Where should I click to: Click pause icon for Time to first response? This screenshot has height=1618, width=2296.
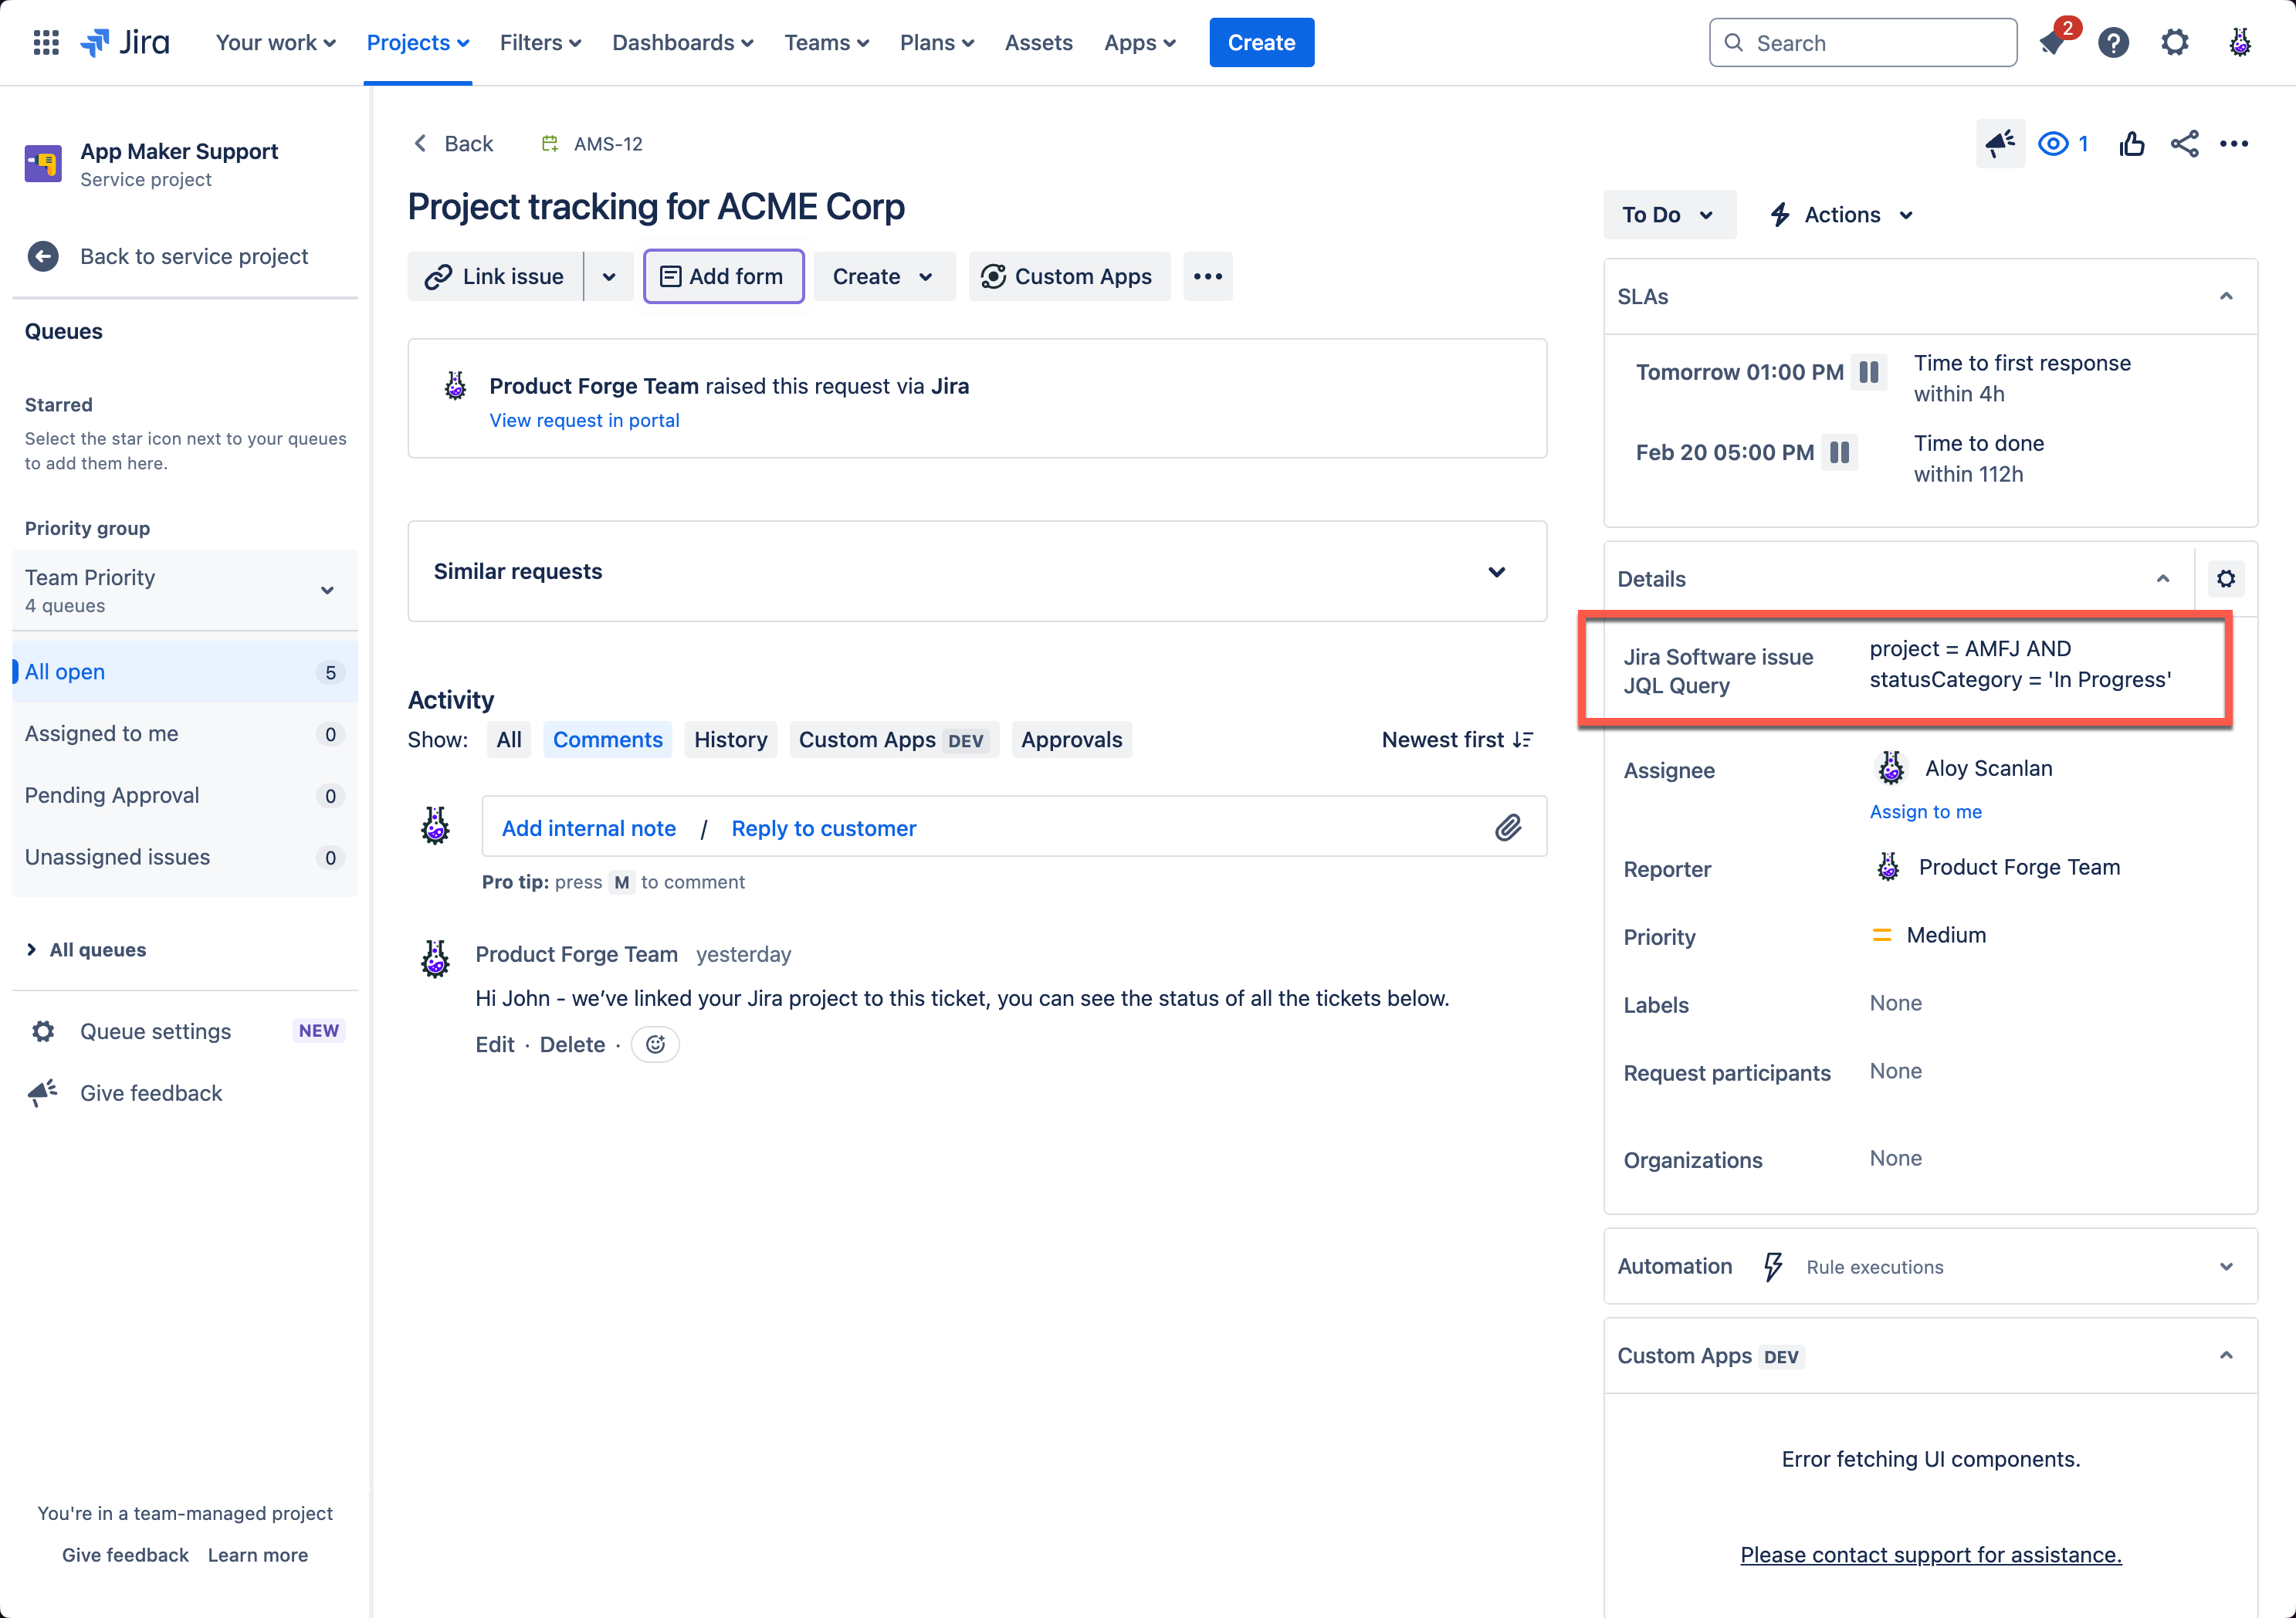point(1869,372)
